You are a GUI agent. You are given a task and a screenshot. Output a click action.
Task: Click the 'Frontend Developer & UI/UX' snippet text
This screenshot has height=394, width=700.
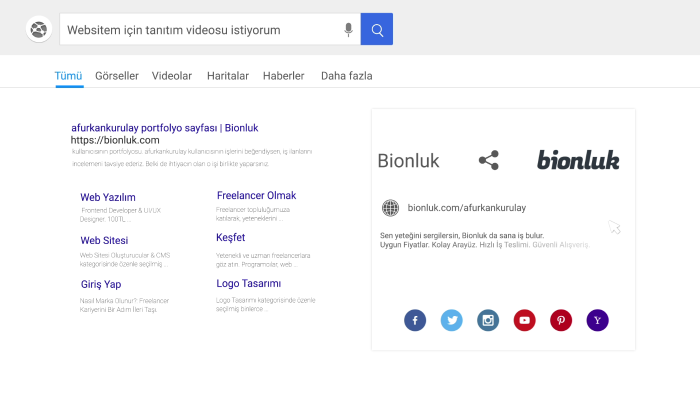tap(121, 210)
